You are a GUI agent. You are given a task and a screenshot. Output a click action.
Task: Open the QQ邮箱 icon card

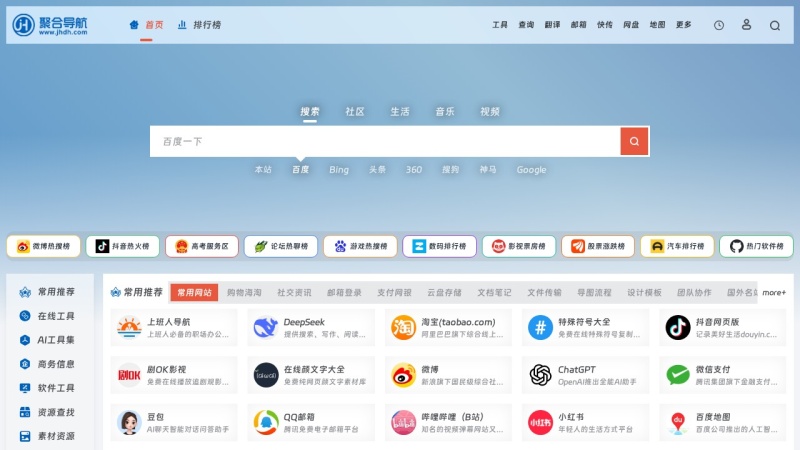point(311,422)
